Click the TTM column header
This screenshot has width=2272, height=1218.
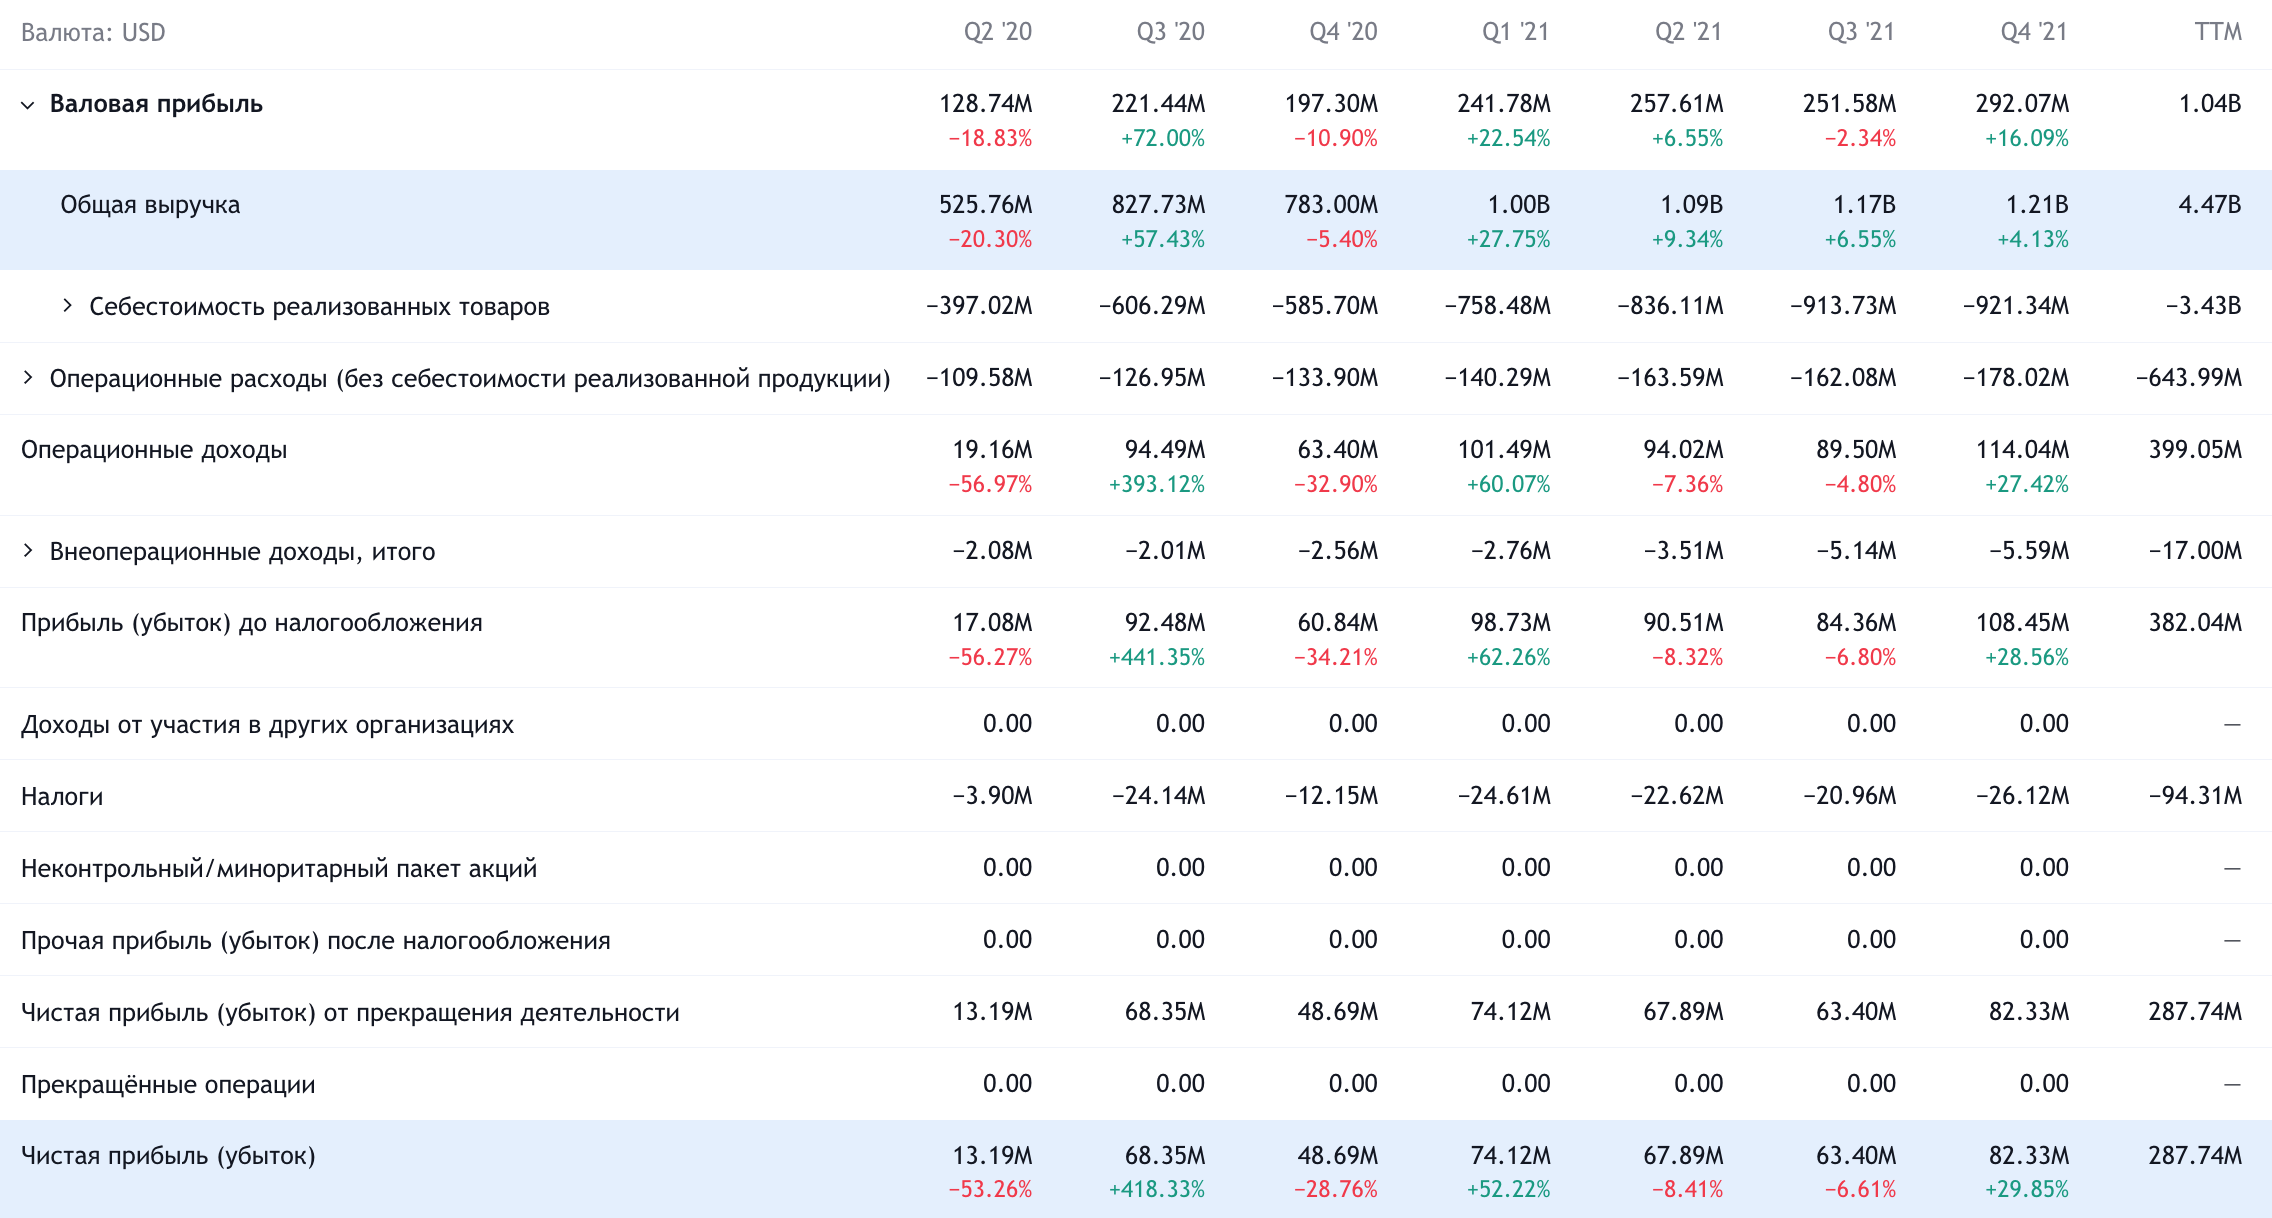2218,32
